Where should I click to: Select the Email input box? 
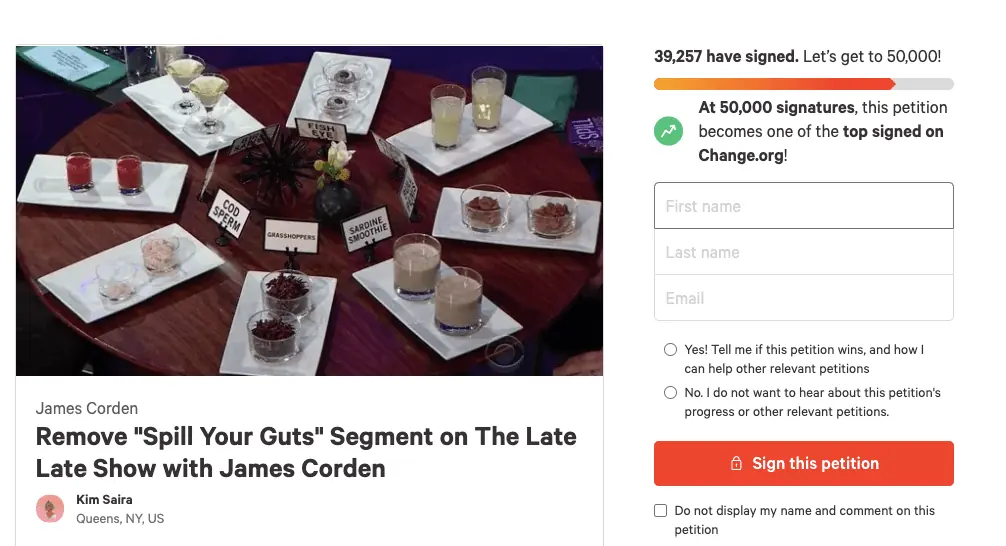(x=803, y=298)
